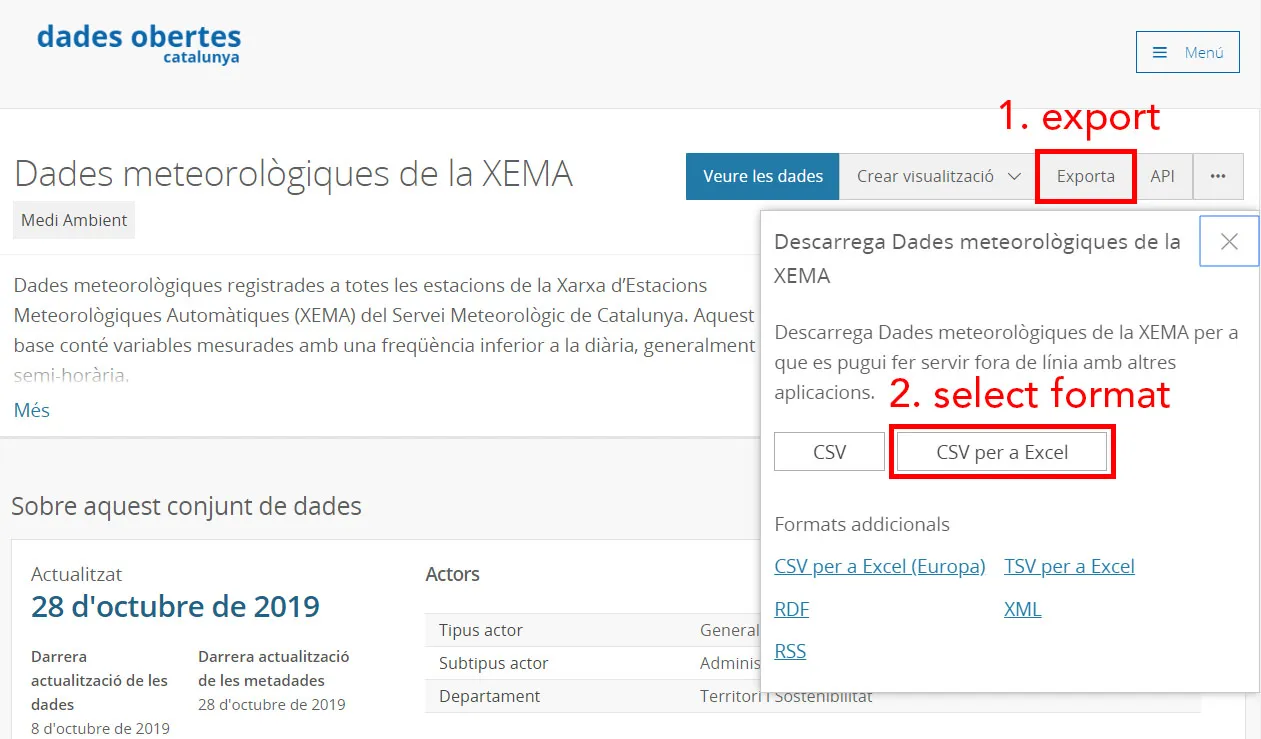Image resolution: width=1261 pixels, height=739 pixels.
Task: Open the three-dots more options button
Action: pos(1217,176)
